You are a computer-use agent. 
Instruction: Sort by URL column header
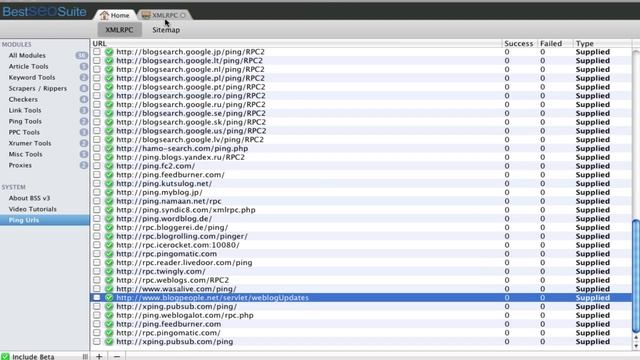[296, 43]
